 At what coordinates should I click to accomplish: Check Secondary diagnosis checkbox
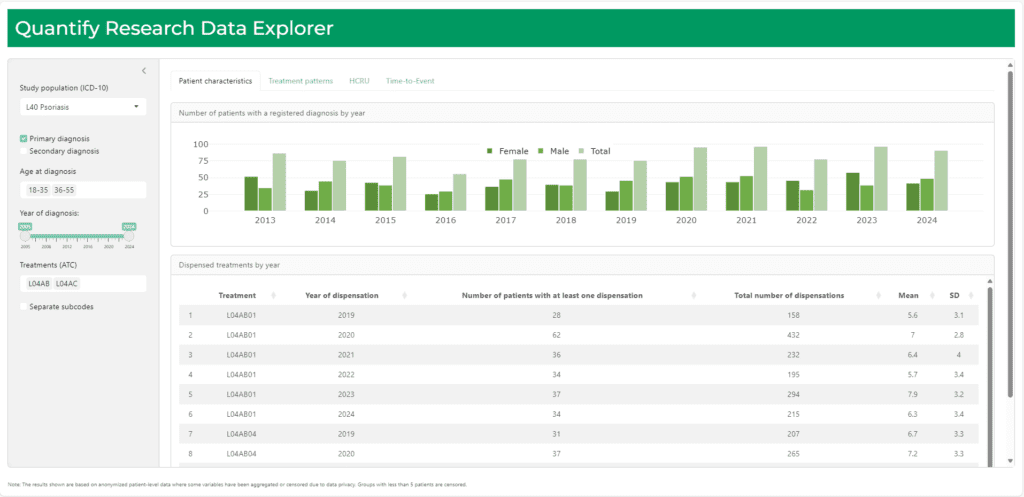24,151
